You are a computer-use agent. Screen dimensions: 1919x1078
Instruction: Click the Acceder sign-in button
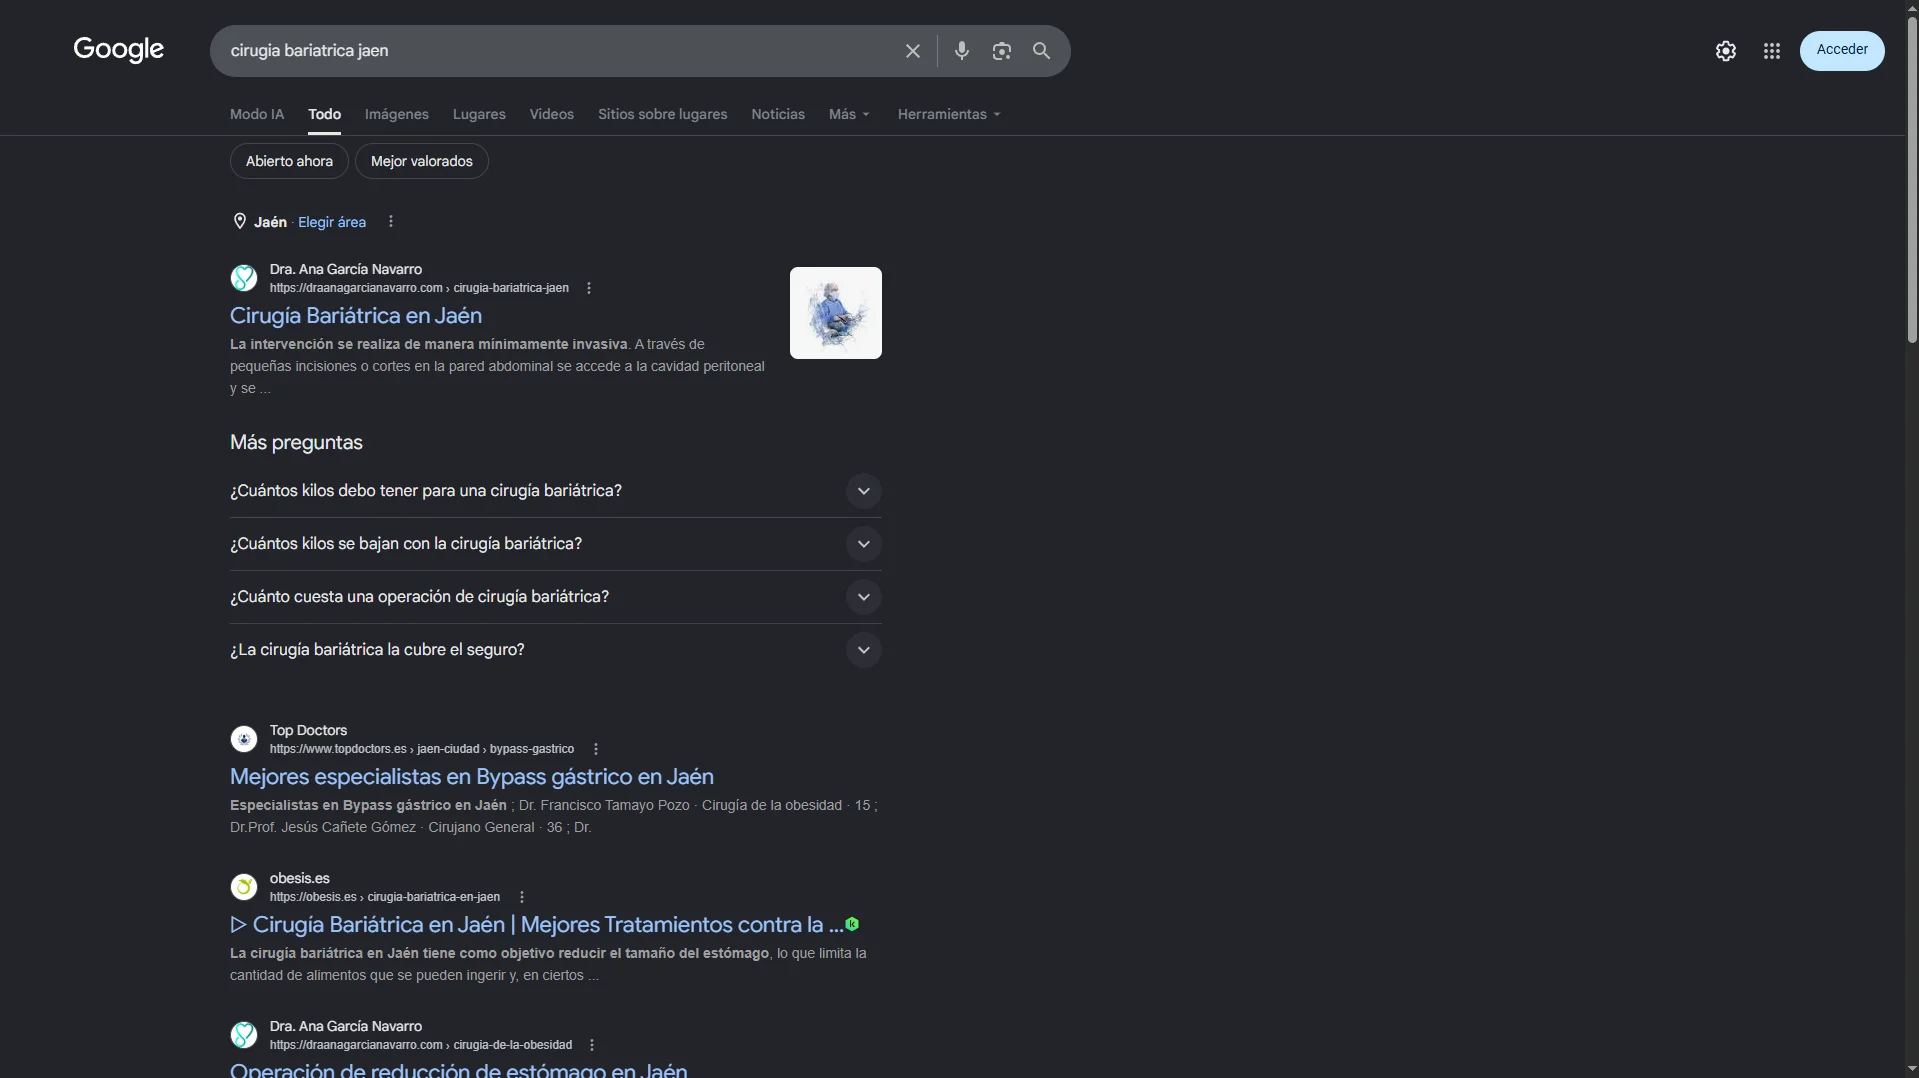point(1842,50)
